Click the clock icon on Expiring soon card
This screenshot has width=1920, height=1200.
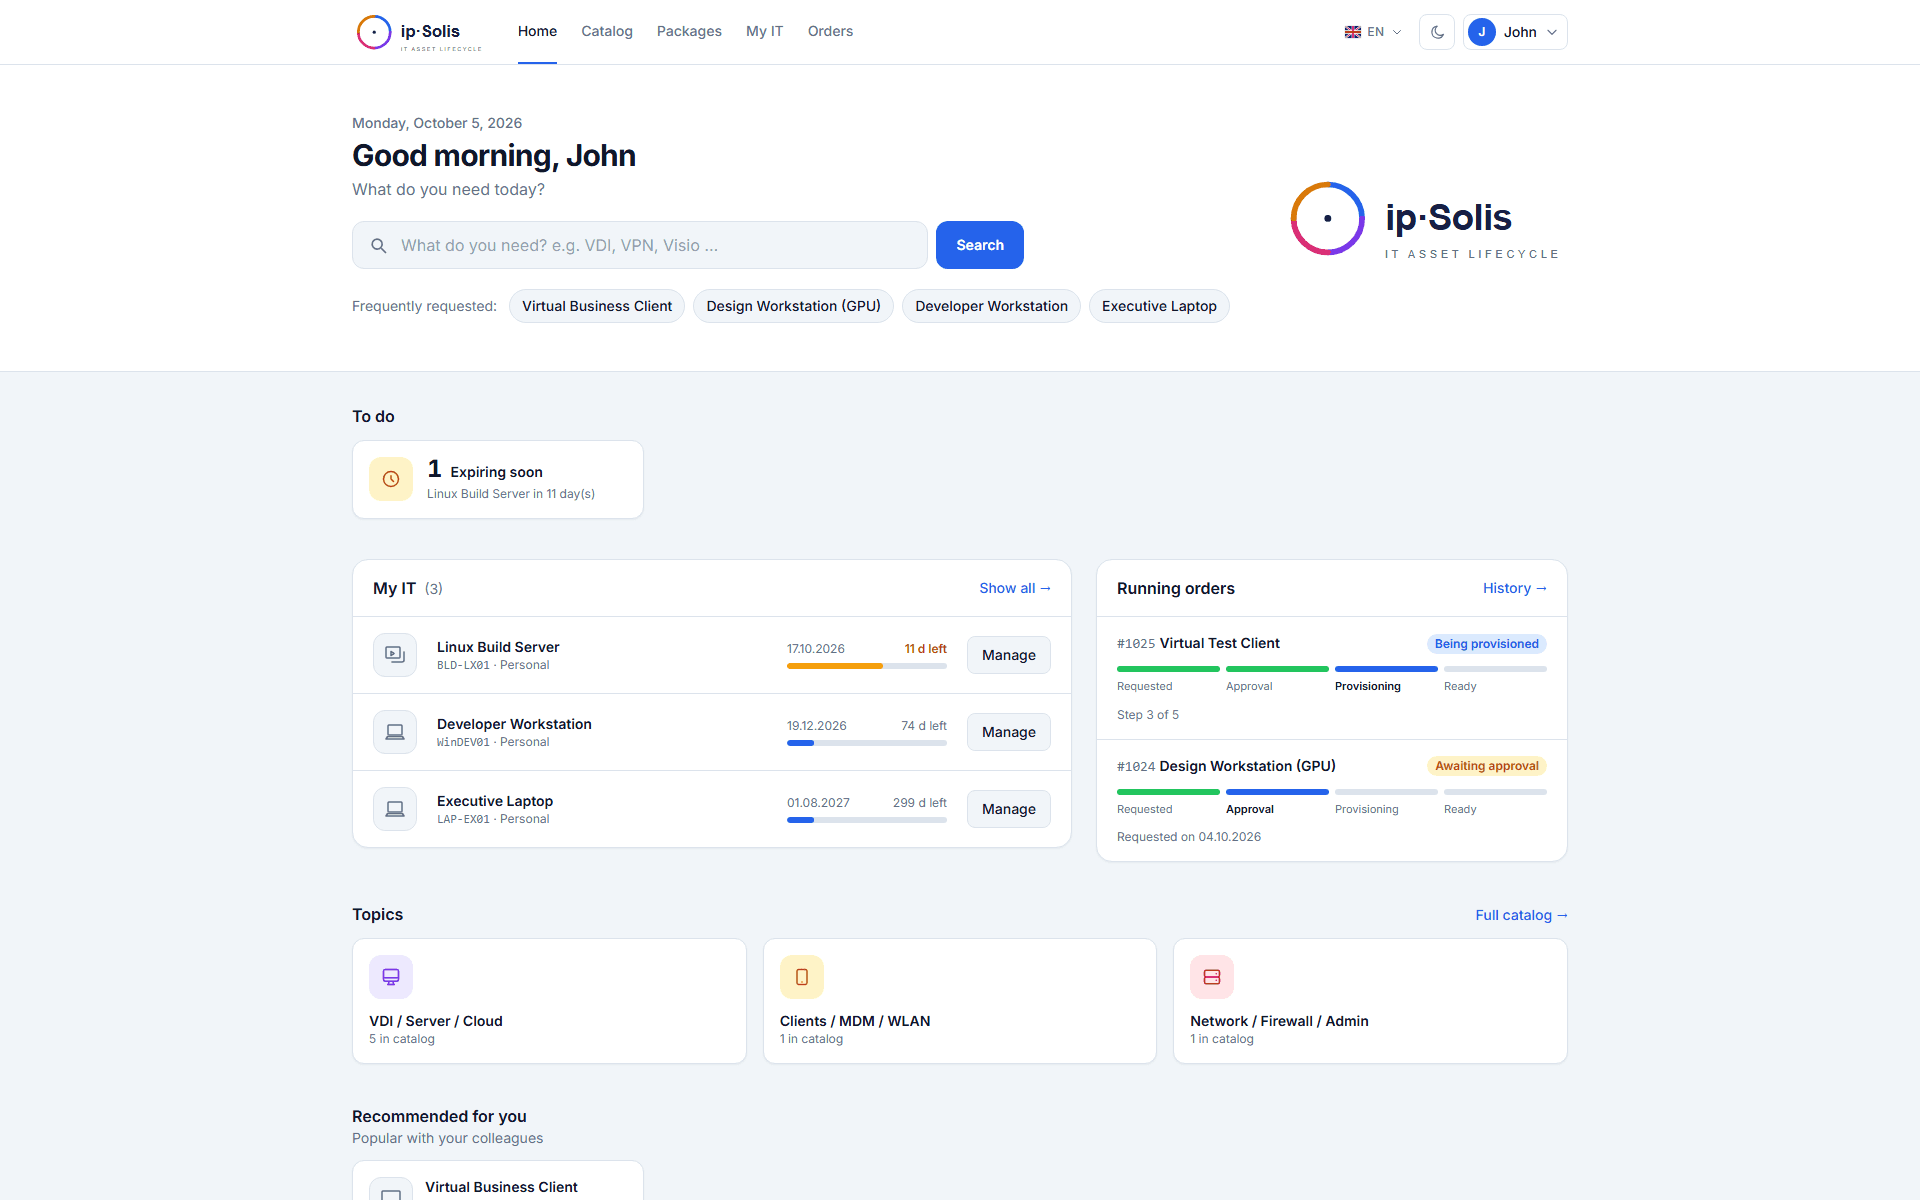391,479
